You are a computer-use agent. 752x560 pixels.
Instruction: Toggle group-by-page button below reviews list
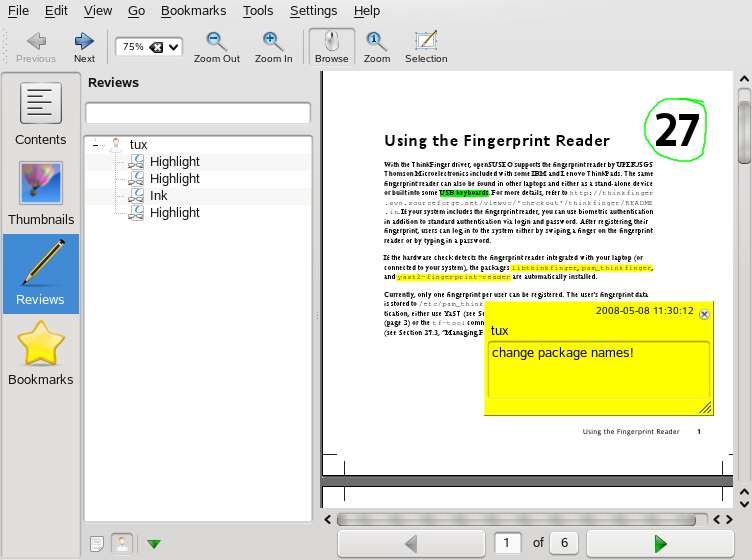click(x=97, y=543)
